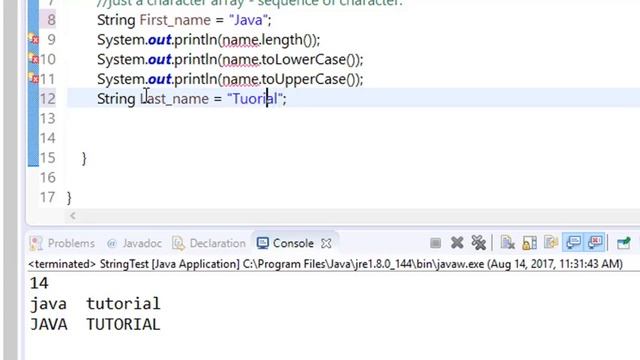Click the error marker on line 10
Screen dimensions: 640x360
[34, 59]
